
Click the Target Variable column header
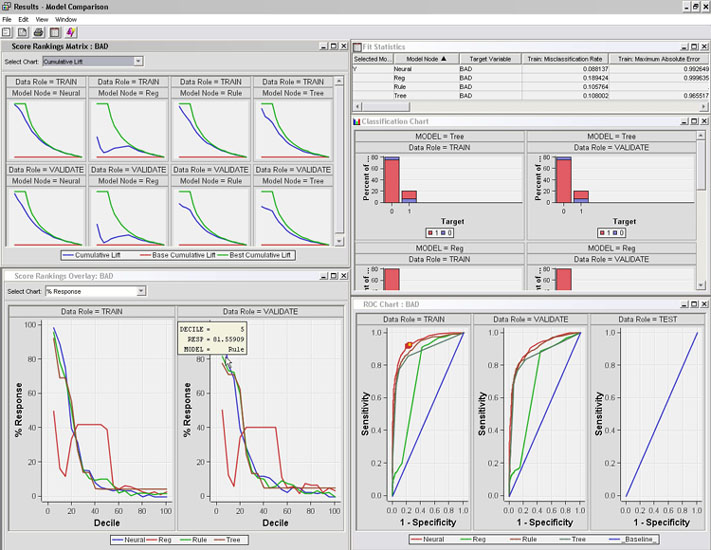click(x=490, y=59)
